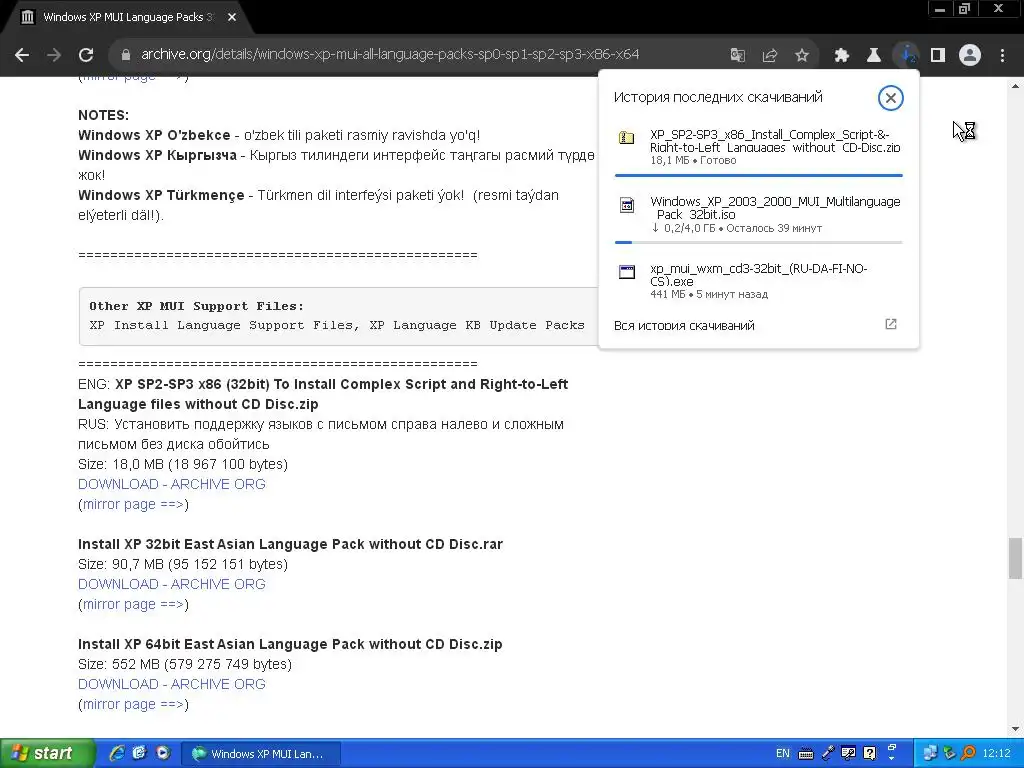Screen dimensions: 1024x768
Task: Open the translate page icon
Action: click(737, 55)
